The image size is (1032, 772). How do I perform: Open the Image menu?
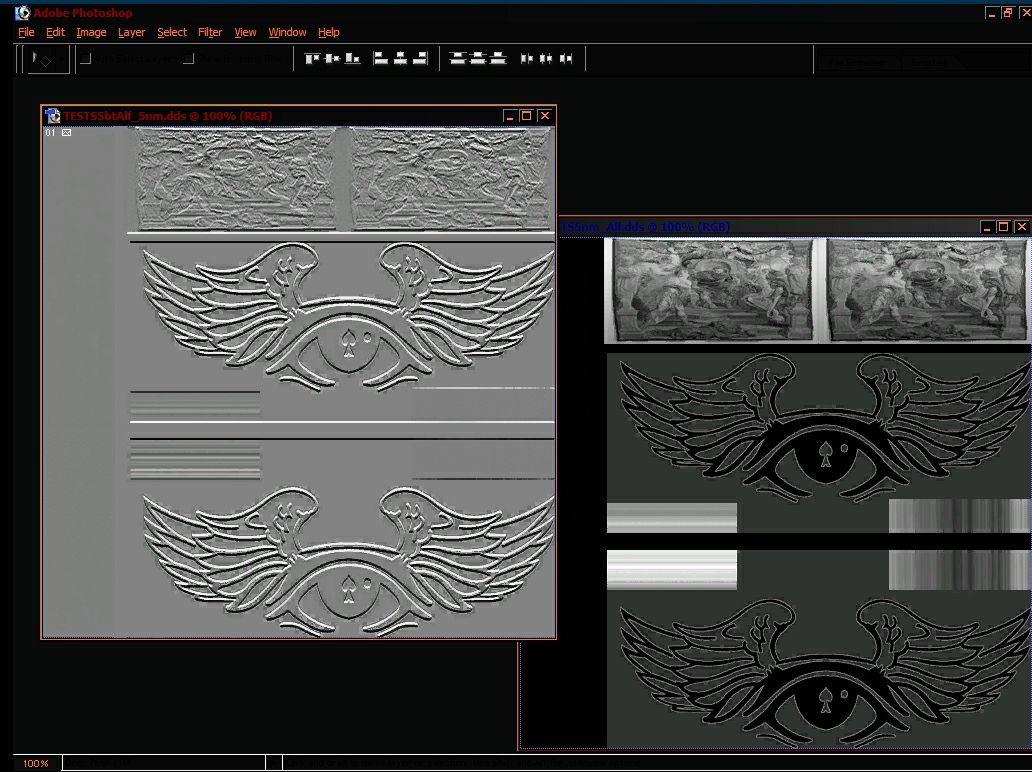click(91, 32)
